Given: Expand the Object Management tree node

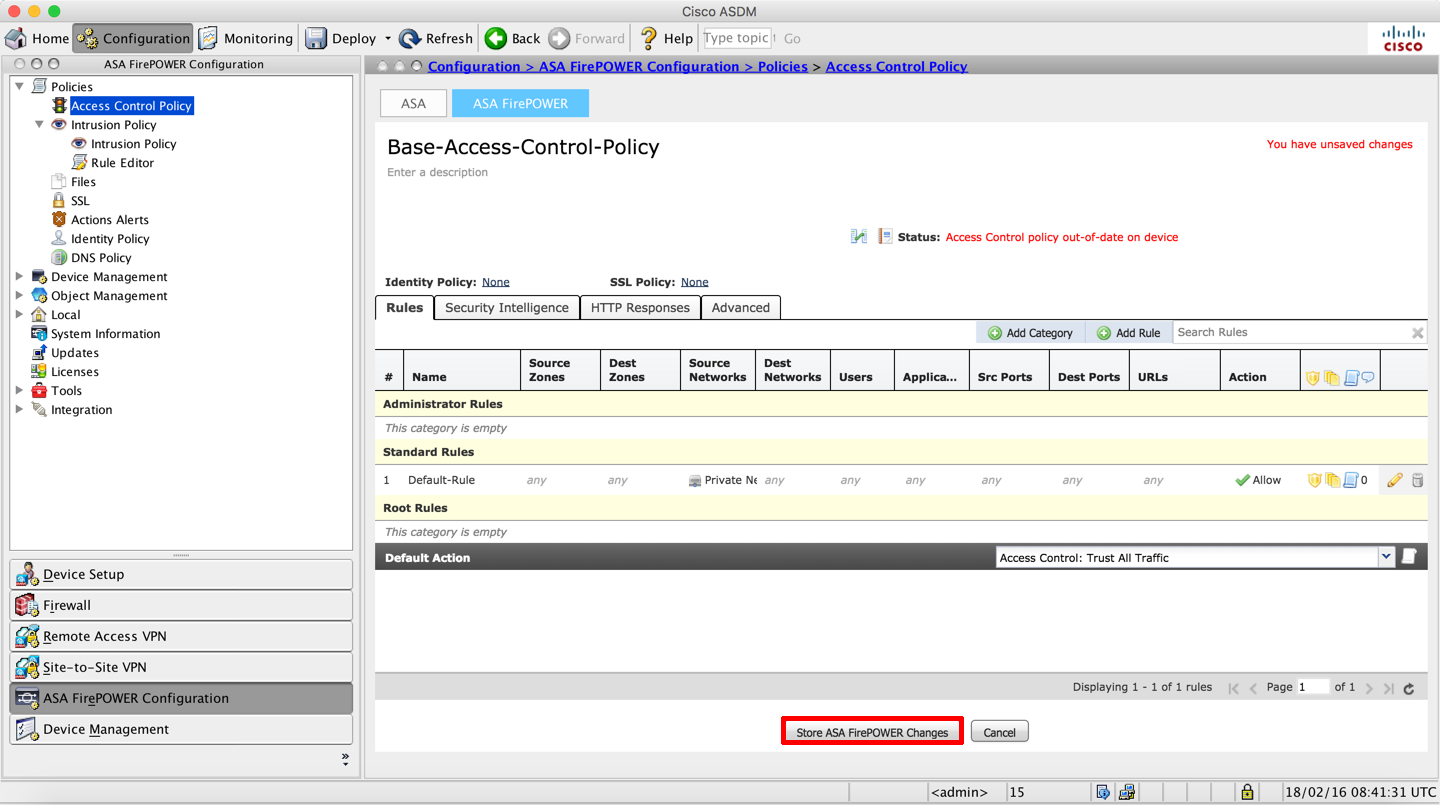Looking at the screenshot, I should click(19, 295).
